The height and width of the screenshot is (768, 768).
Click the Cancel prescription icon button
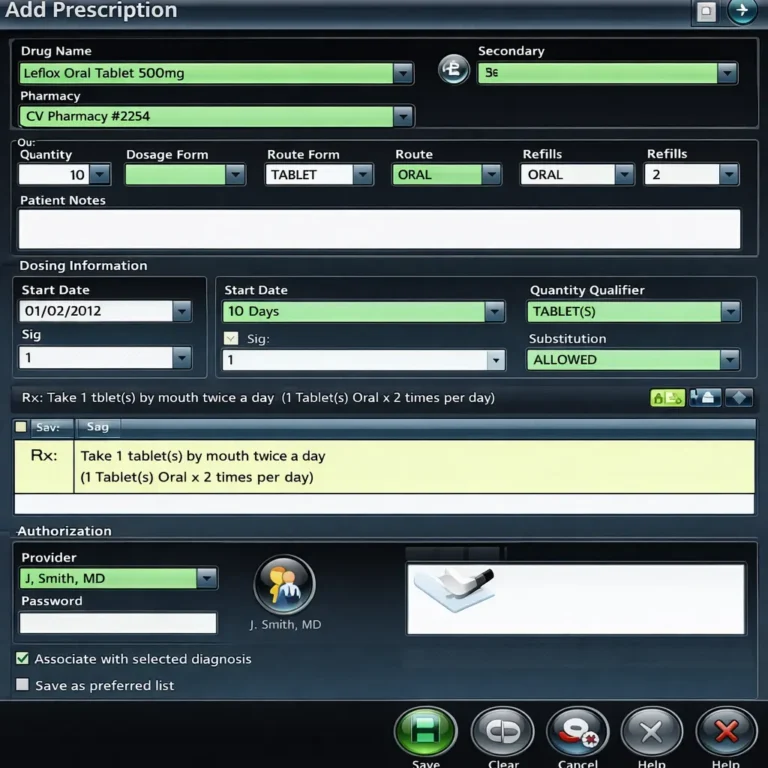(577, 731)
